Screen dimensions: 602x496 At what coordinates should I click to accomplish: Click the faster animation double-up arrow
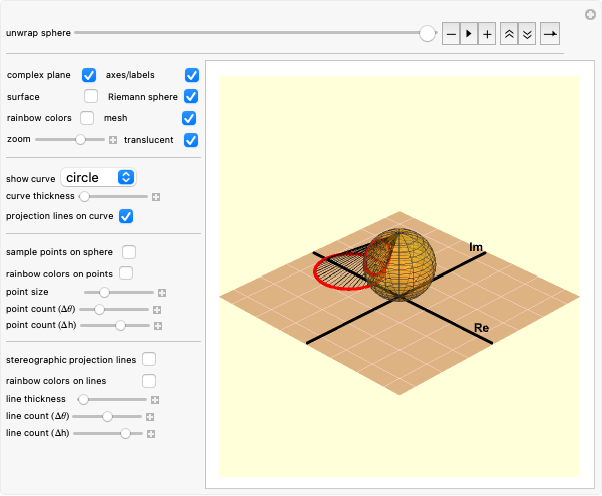(x=509, y=34)
